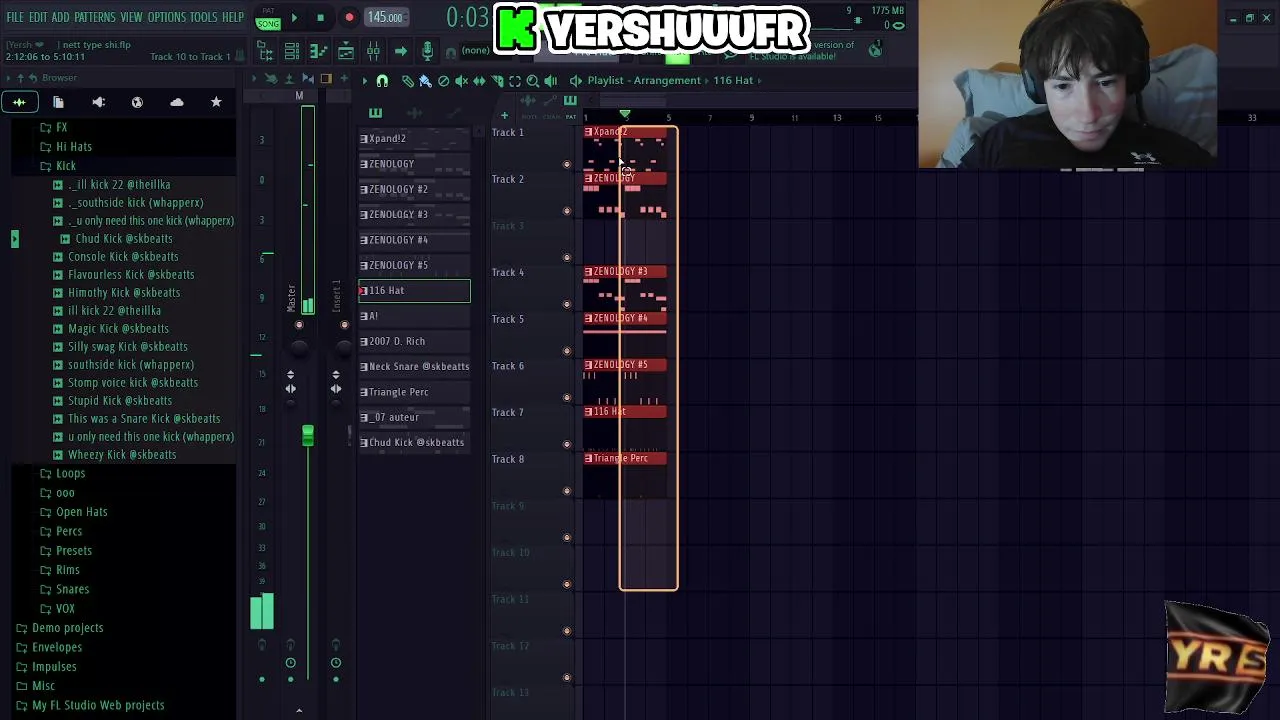The width and height of the screenshot is (1280, 720).
Task: Open the pattern selector (none) dropdown
Action: click(474, 51)
